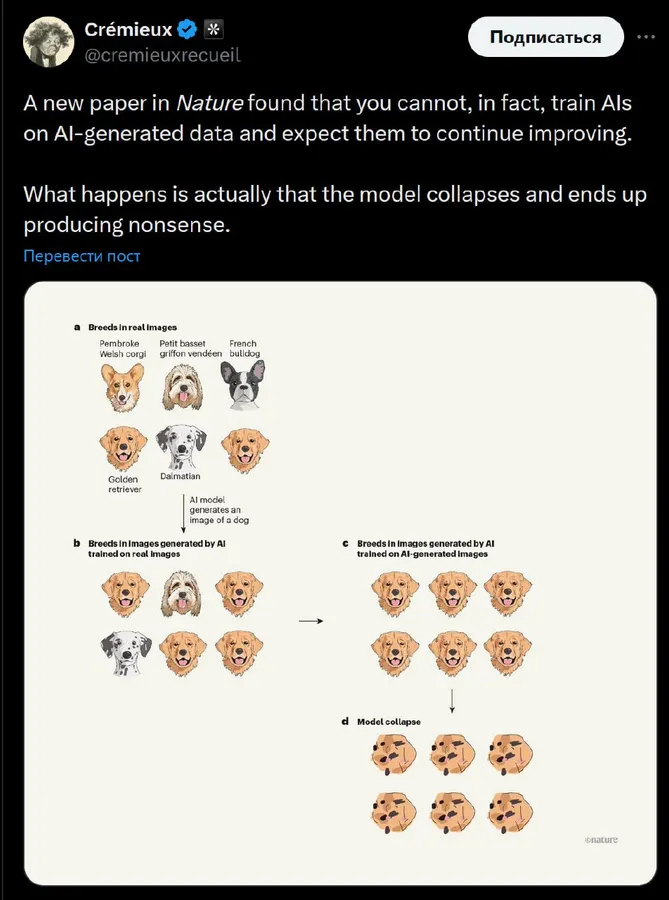Click the Golden retriever illustration in panel a

coord(123,448)
